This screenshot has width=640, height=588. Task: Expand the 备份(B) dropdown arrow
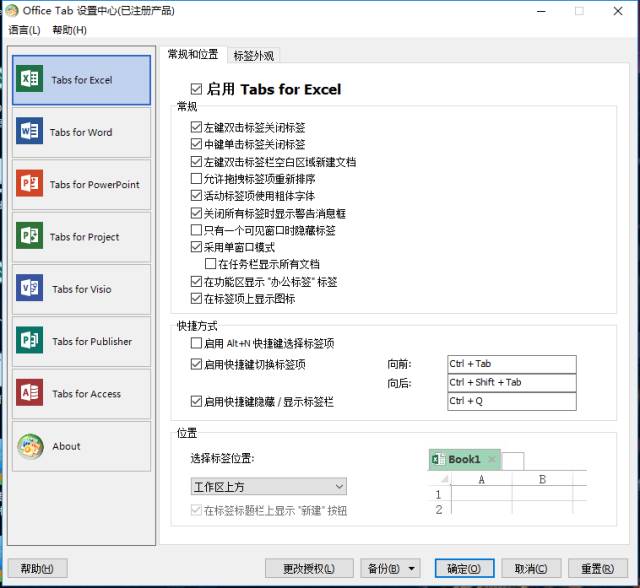(x=412, y=568)
